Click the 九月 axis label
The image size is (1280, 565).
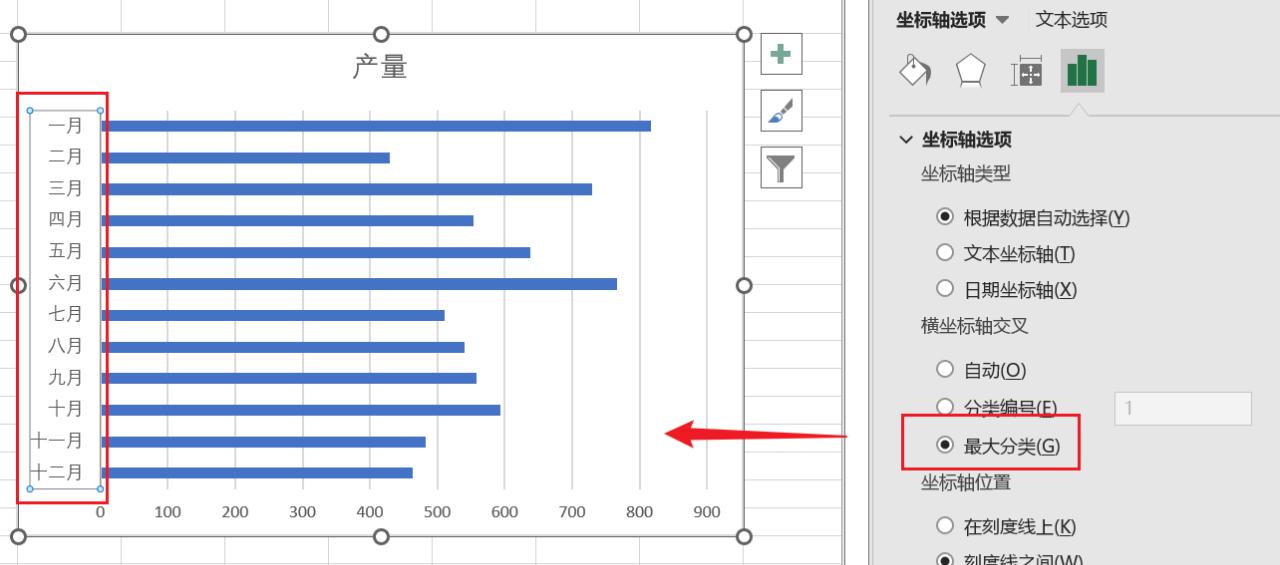tap(65, 378)
